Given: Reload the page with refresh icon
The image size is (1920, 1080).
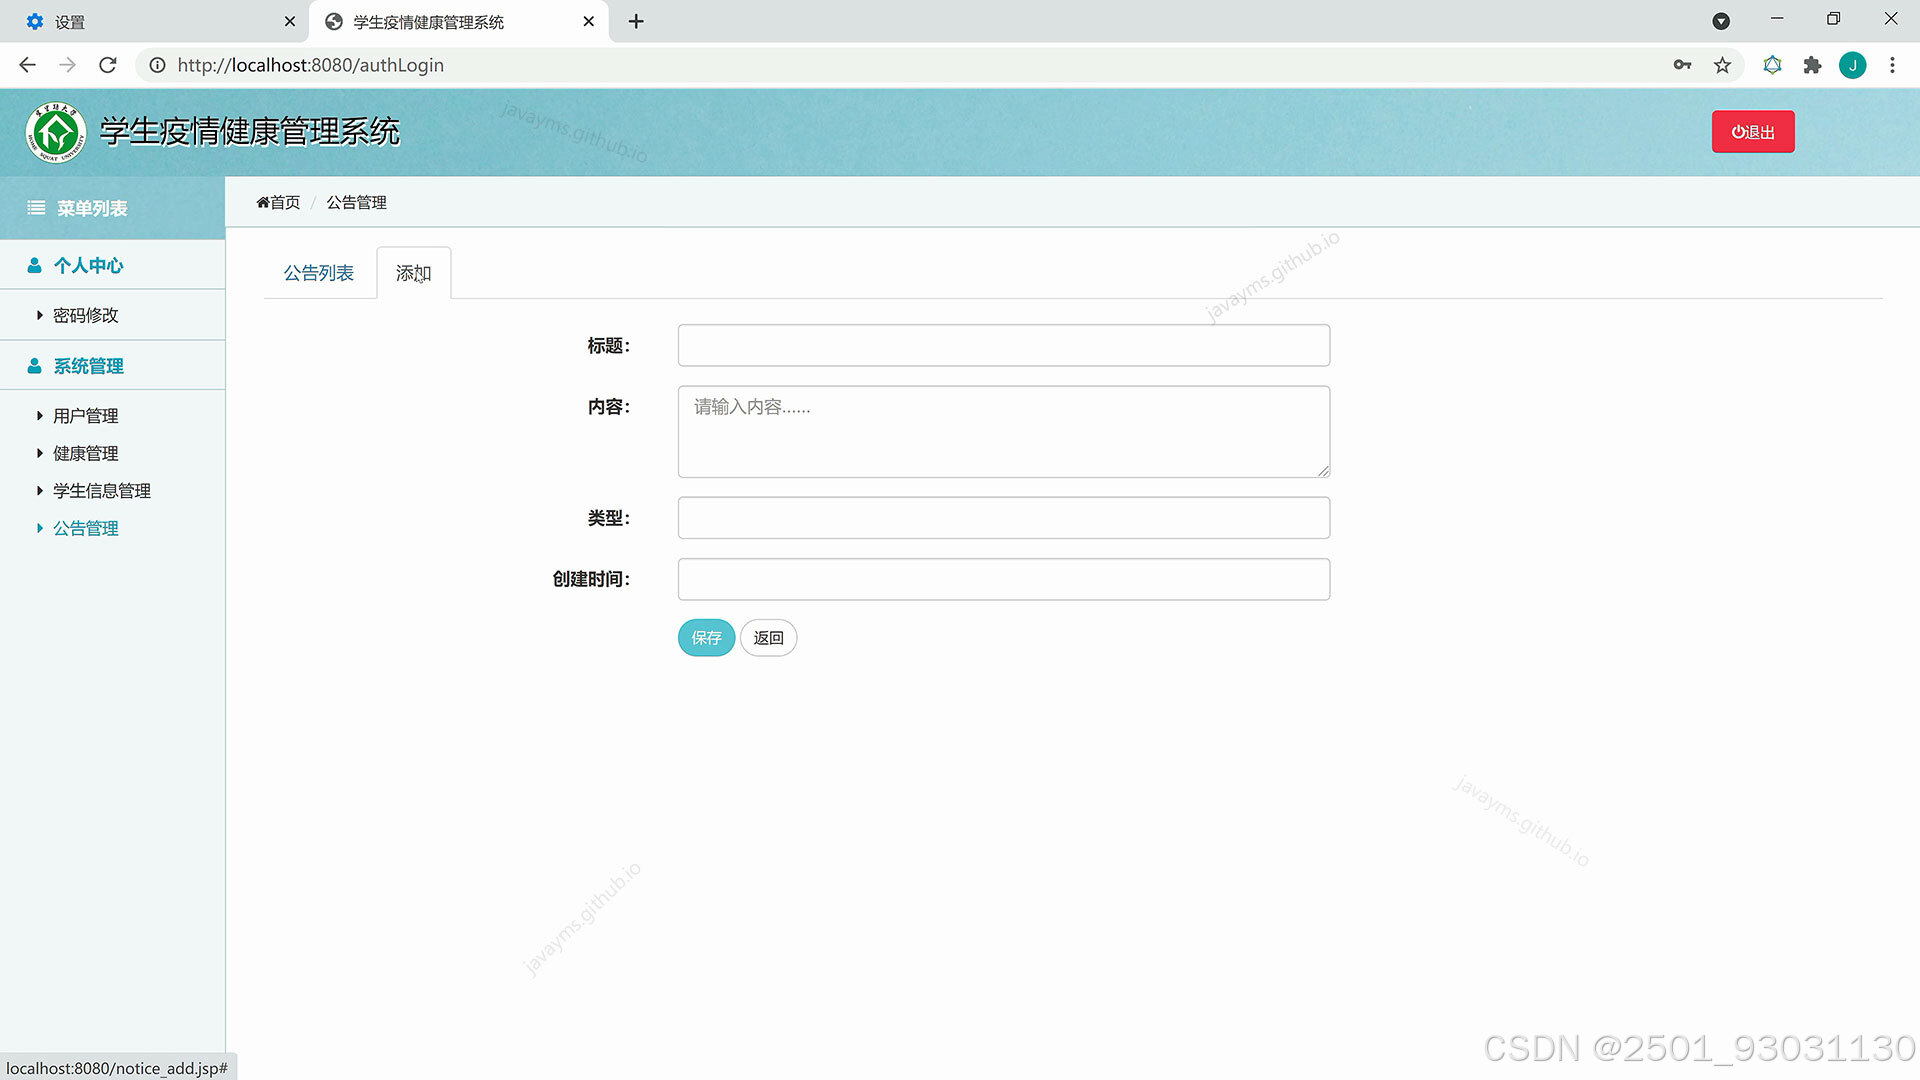Looking at the screenshot, I should coord(108,65).
